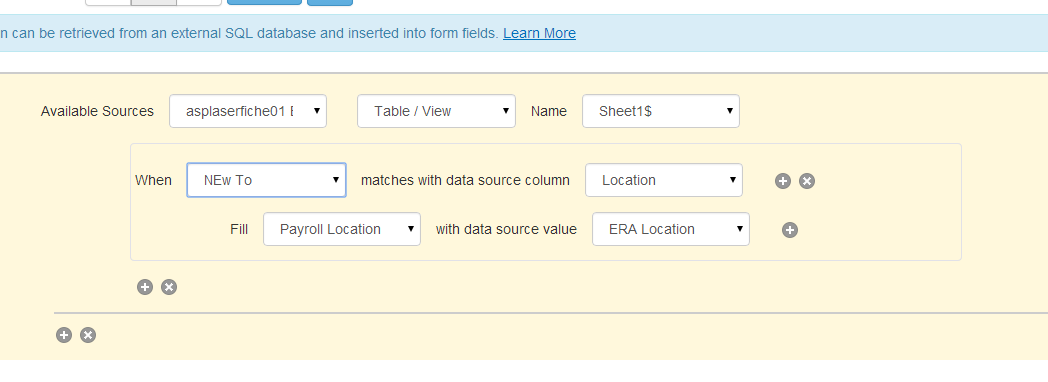This screenshot has height=382, width=1048.
Task: Open the ERA Location data source value dropdown
Action: [671, 229]
